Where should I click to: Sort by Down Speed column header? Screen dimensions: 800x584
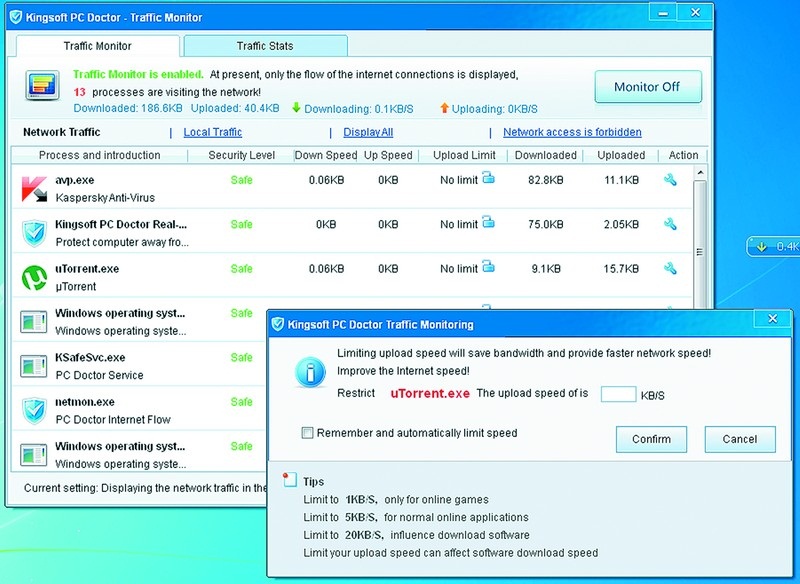[326, 155]
